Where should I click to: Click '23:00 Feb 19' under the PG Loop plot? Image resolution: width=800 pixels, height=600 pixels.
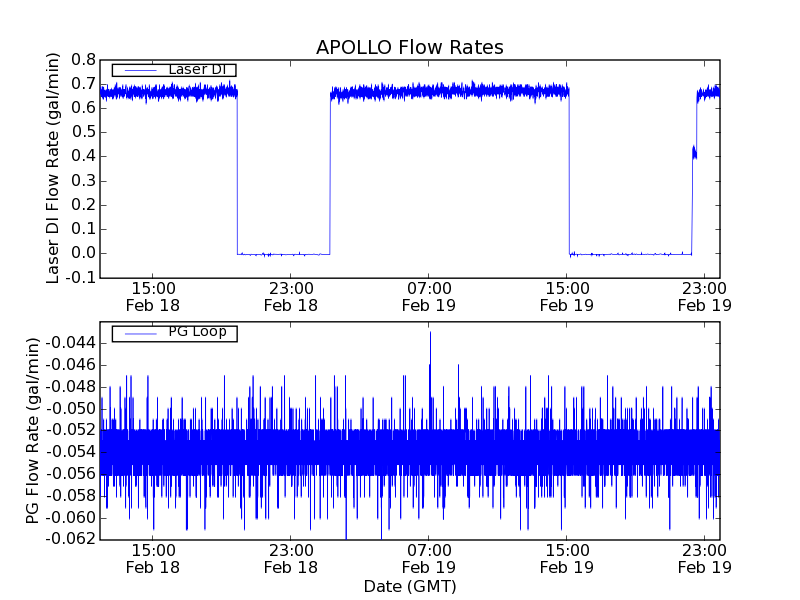click(x=705, y=559)
